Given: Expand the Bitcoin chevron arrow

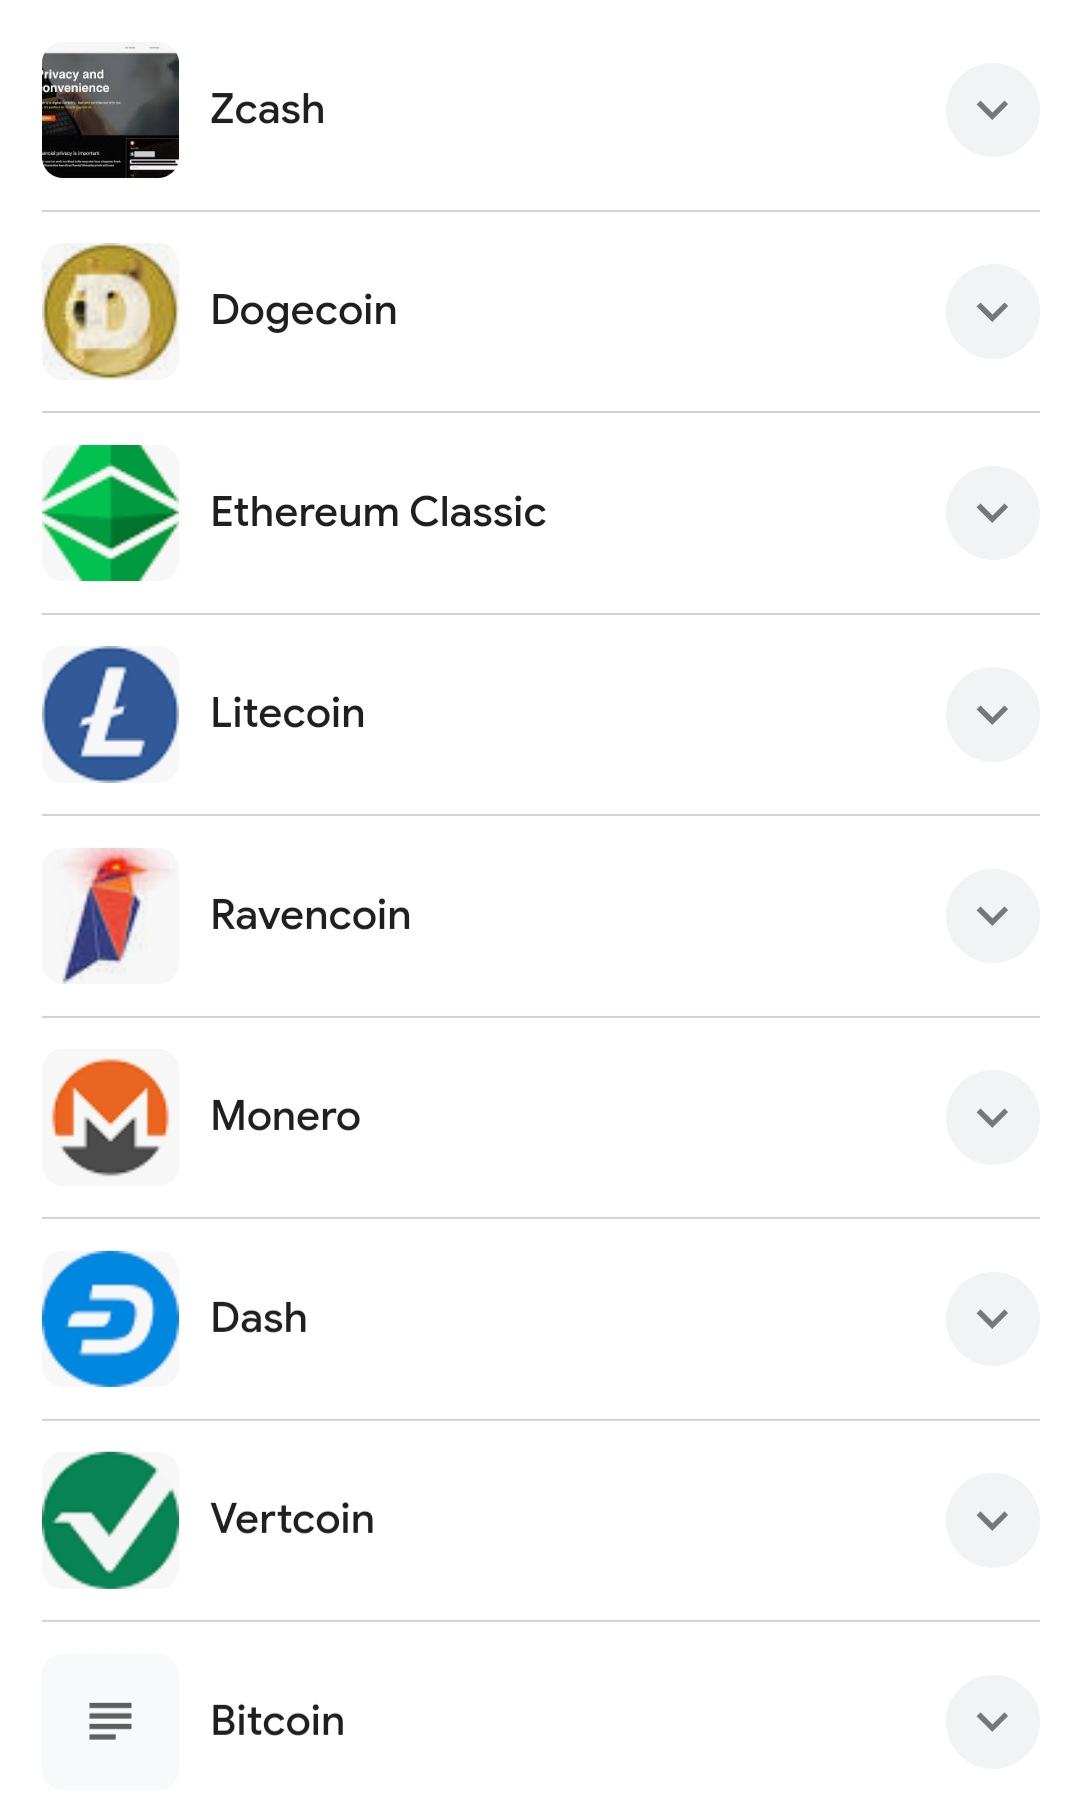Looking at the screenshot, I should (x=992, y=1721).
